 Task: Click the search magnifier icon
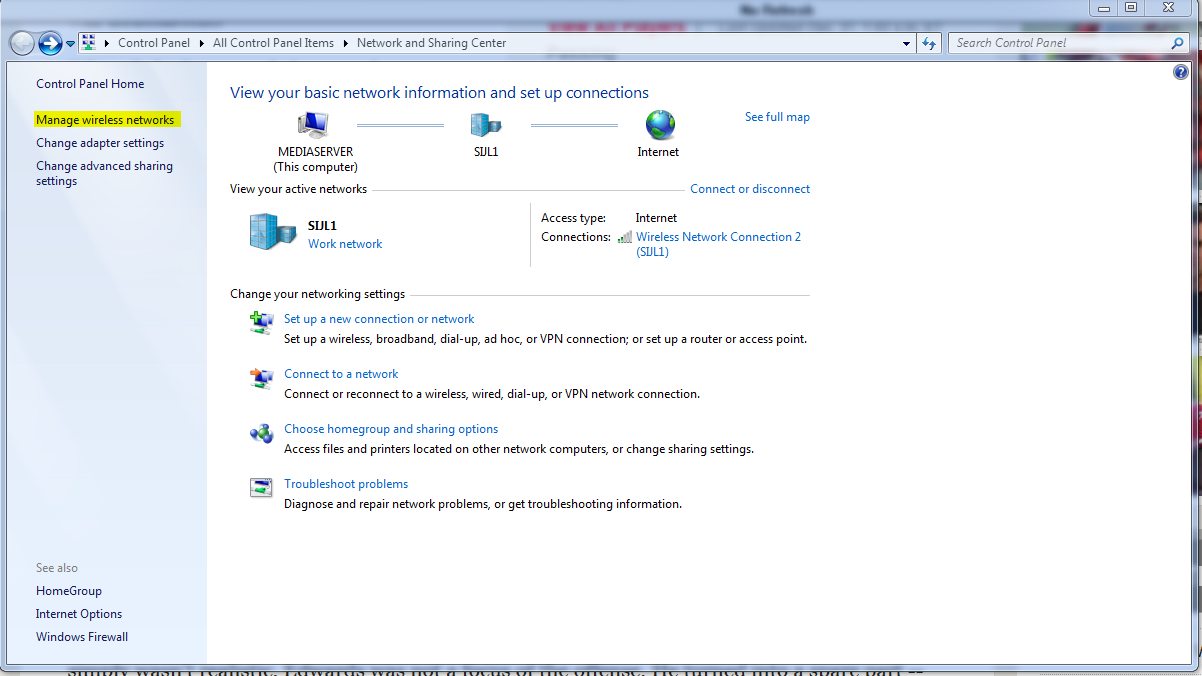1177,43
